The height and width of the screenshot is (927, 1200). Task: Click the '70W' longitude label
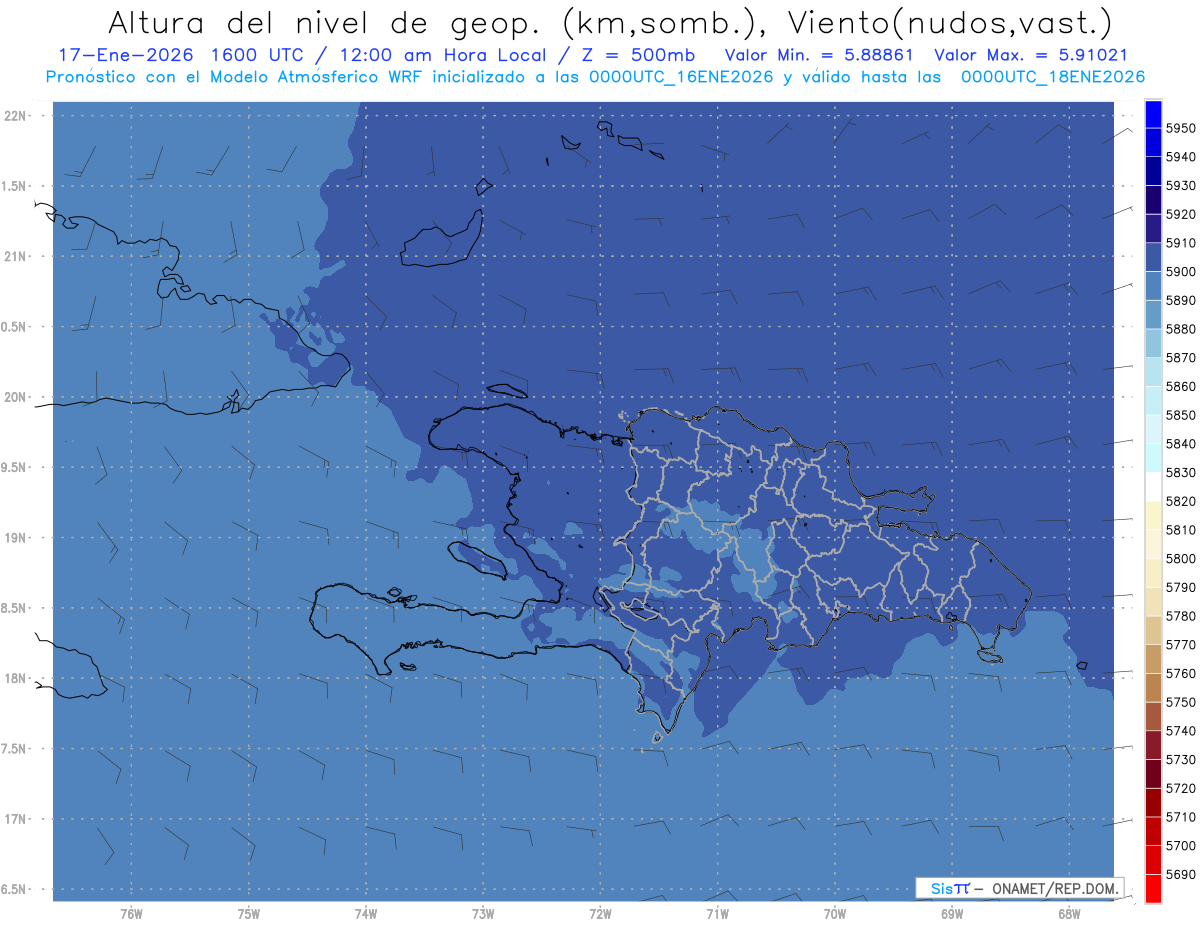[x=835, y=913]
